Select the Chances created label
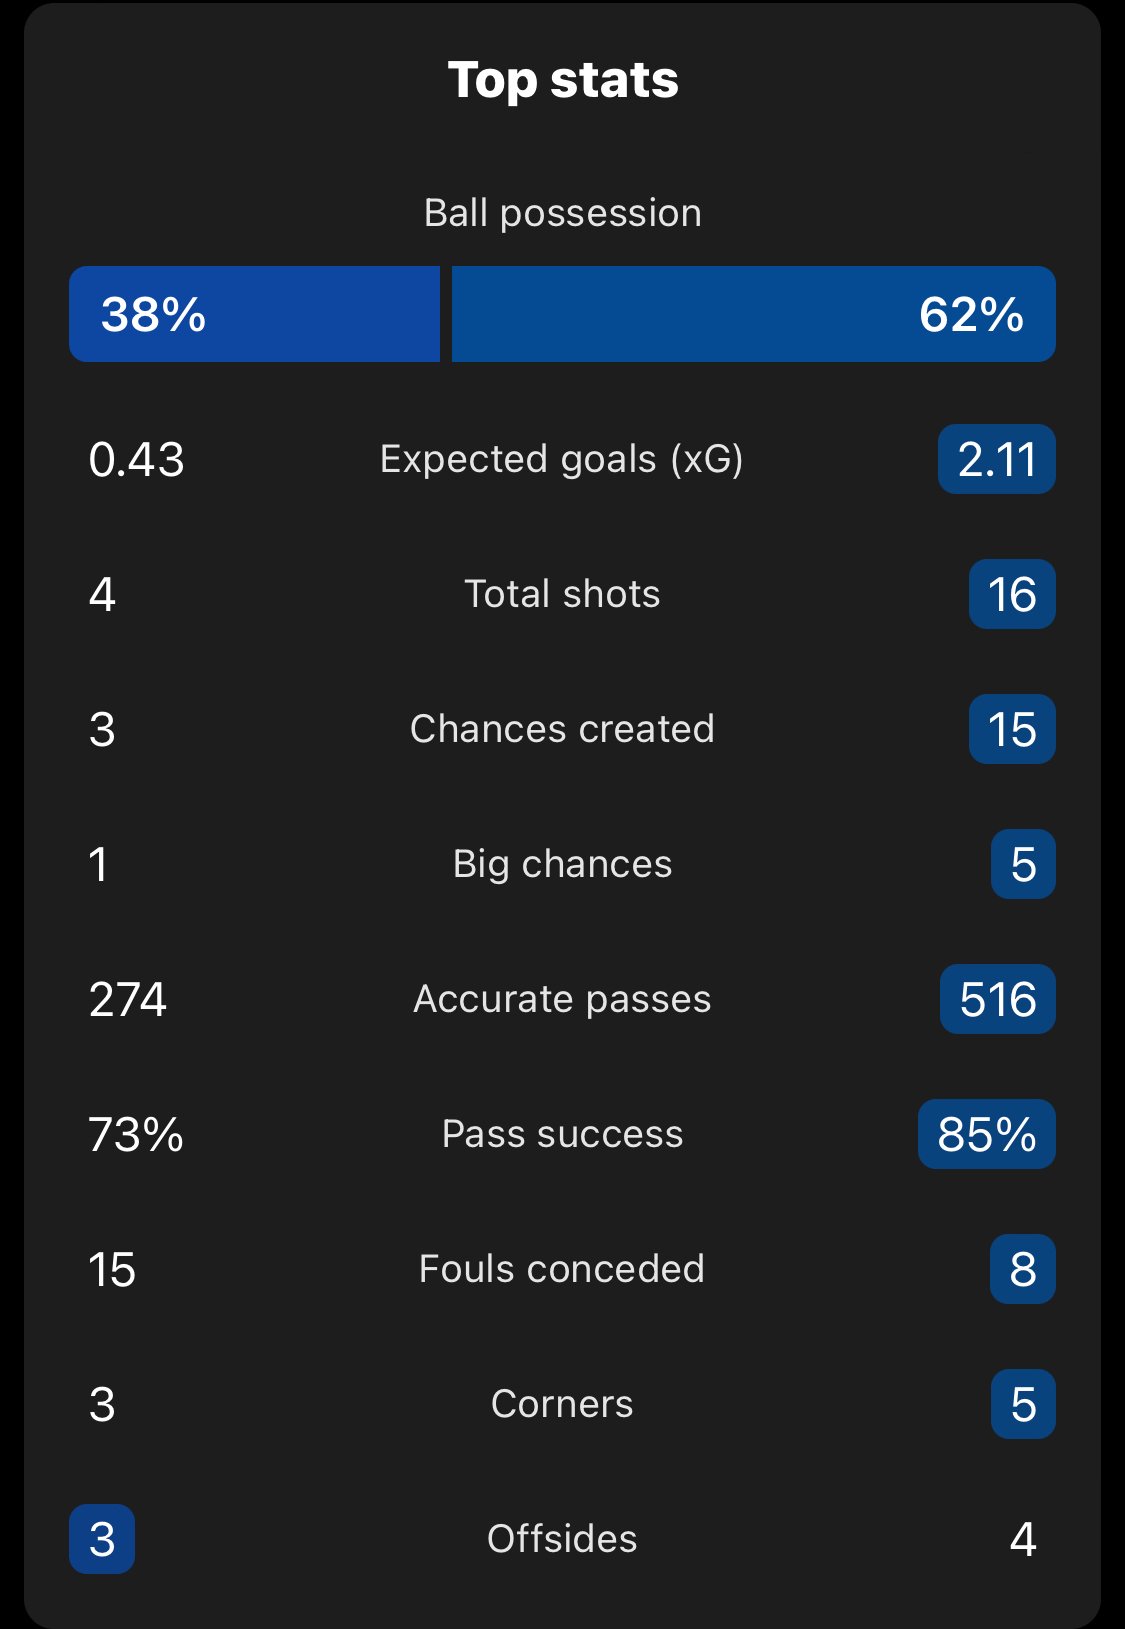 click(563, 729)
